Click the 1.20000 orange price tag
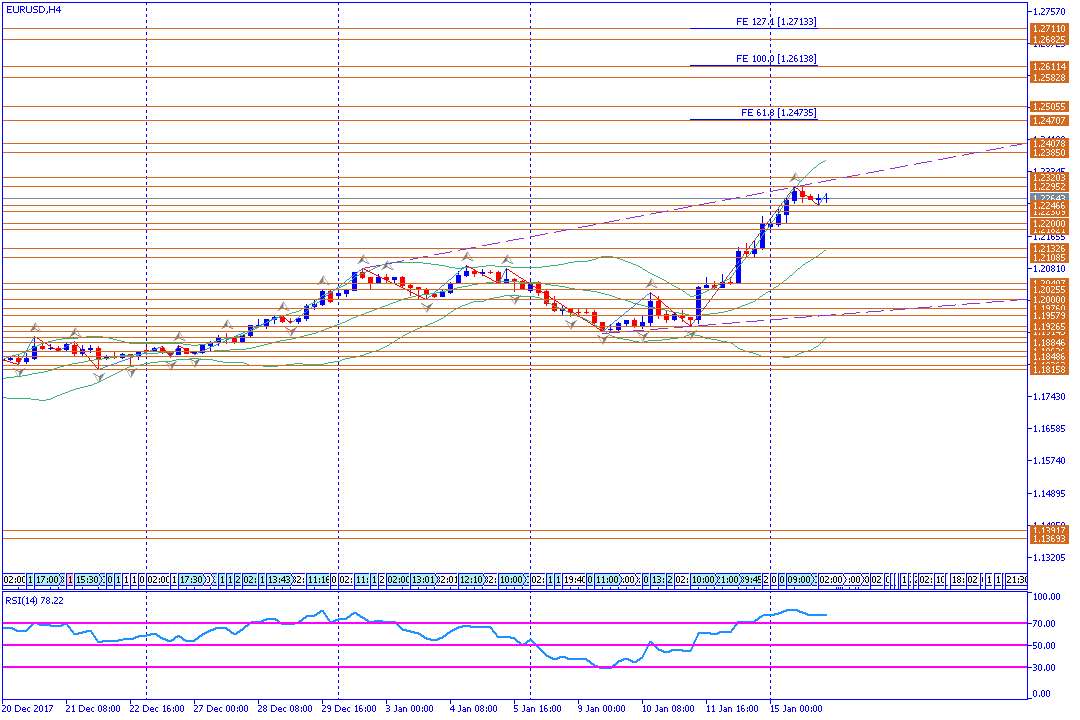 (x=1049, y=300)
